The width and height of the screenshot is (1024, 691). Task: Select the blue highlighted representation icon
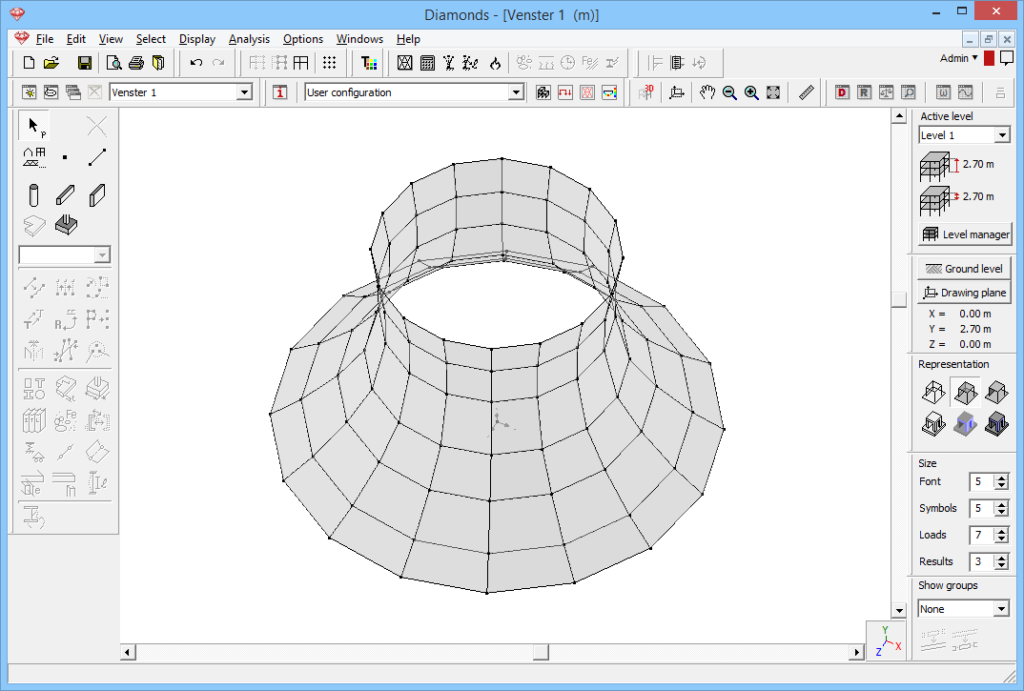coord(965,423)
